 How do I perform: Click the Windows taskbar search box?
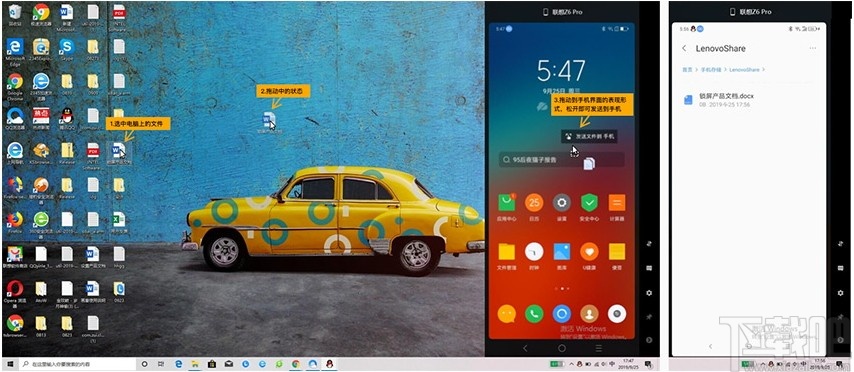click(77, 364)
